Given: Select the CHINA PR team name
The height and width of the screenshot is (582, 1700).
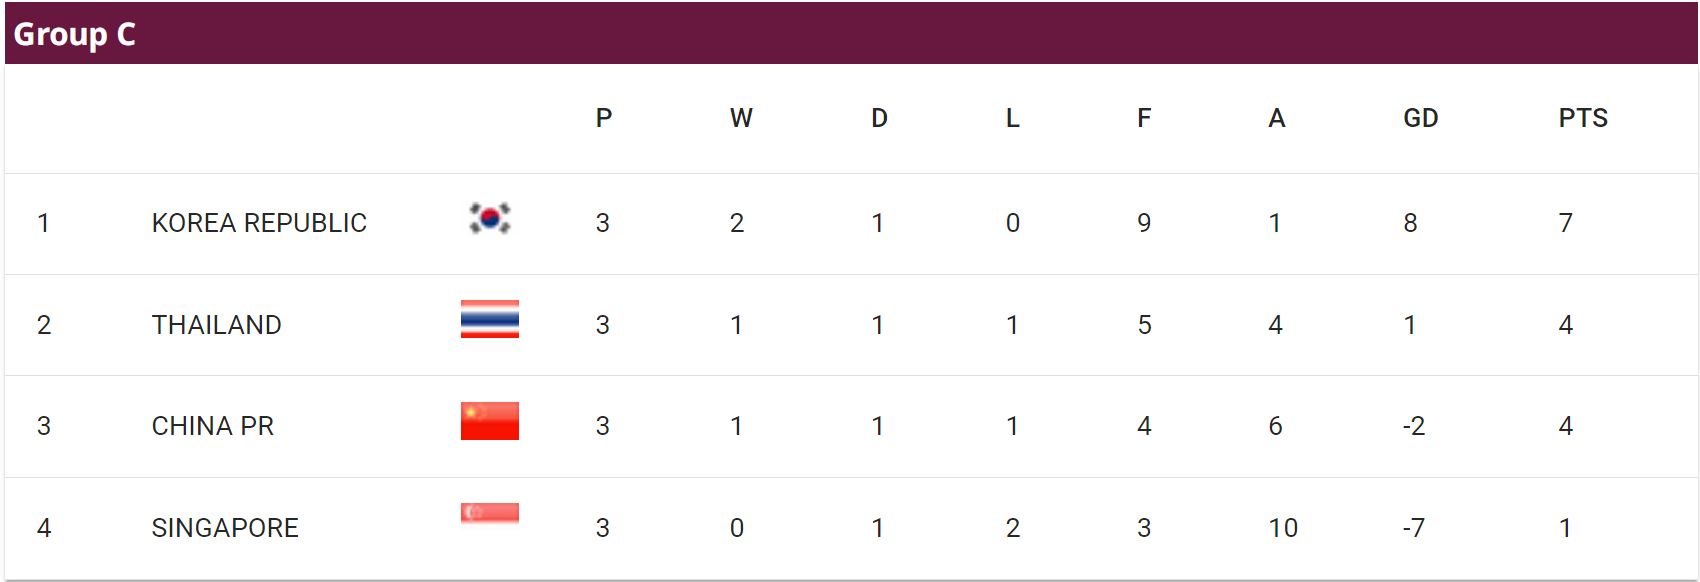Looking at the screenshot, I should (212, 426).
